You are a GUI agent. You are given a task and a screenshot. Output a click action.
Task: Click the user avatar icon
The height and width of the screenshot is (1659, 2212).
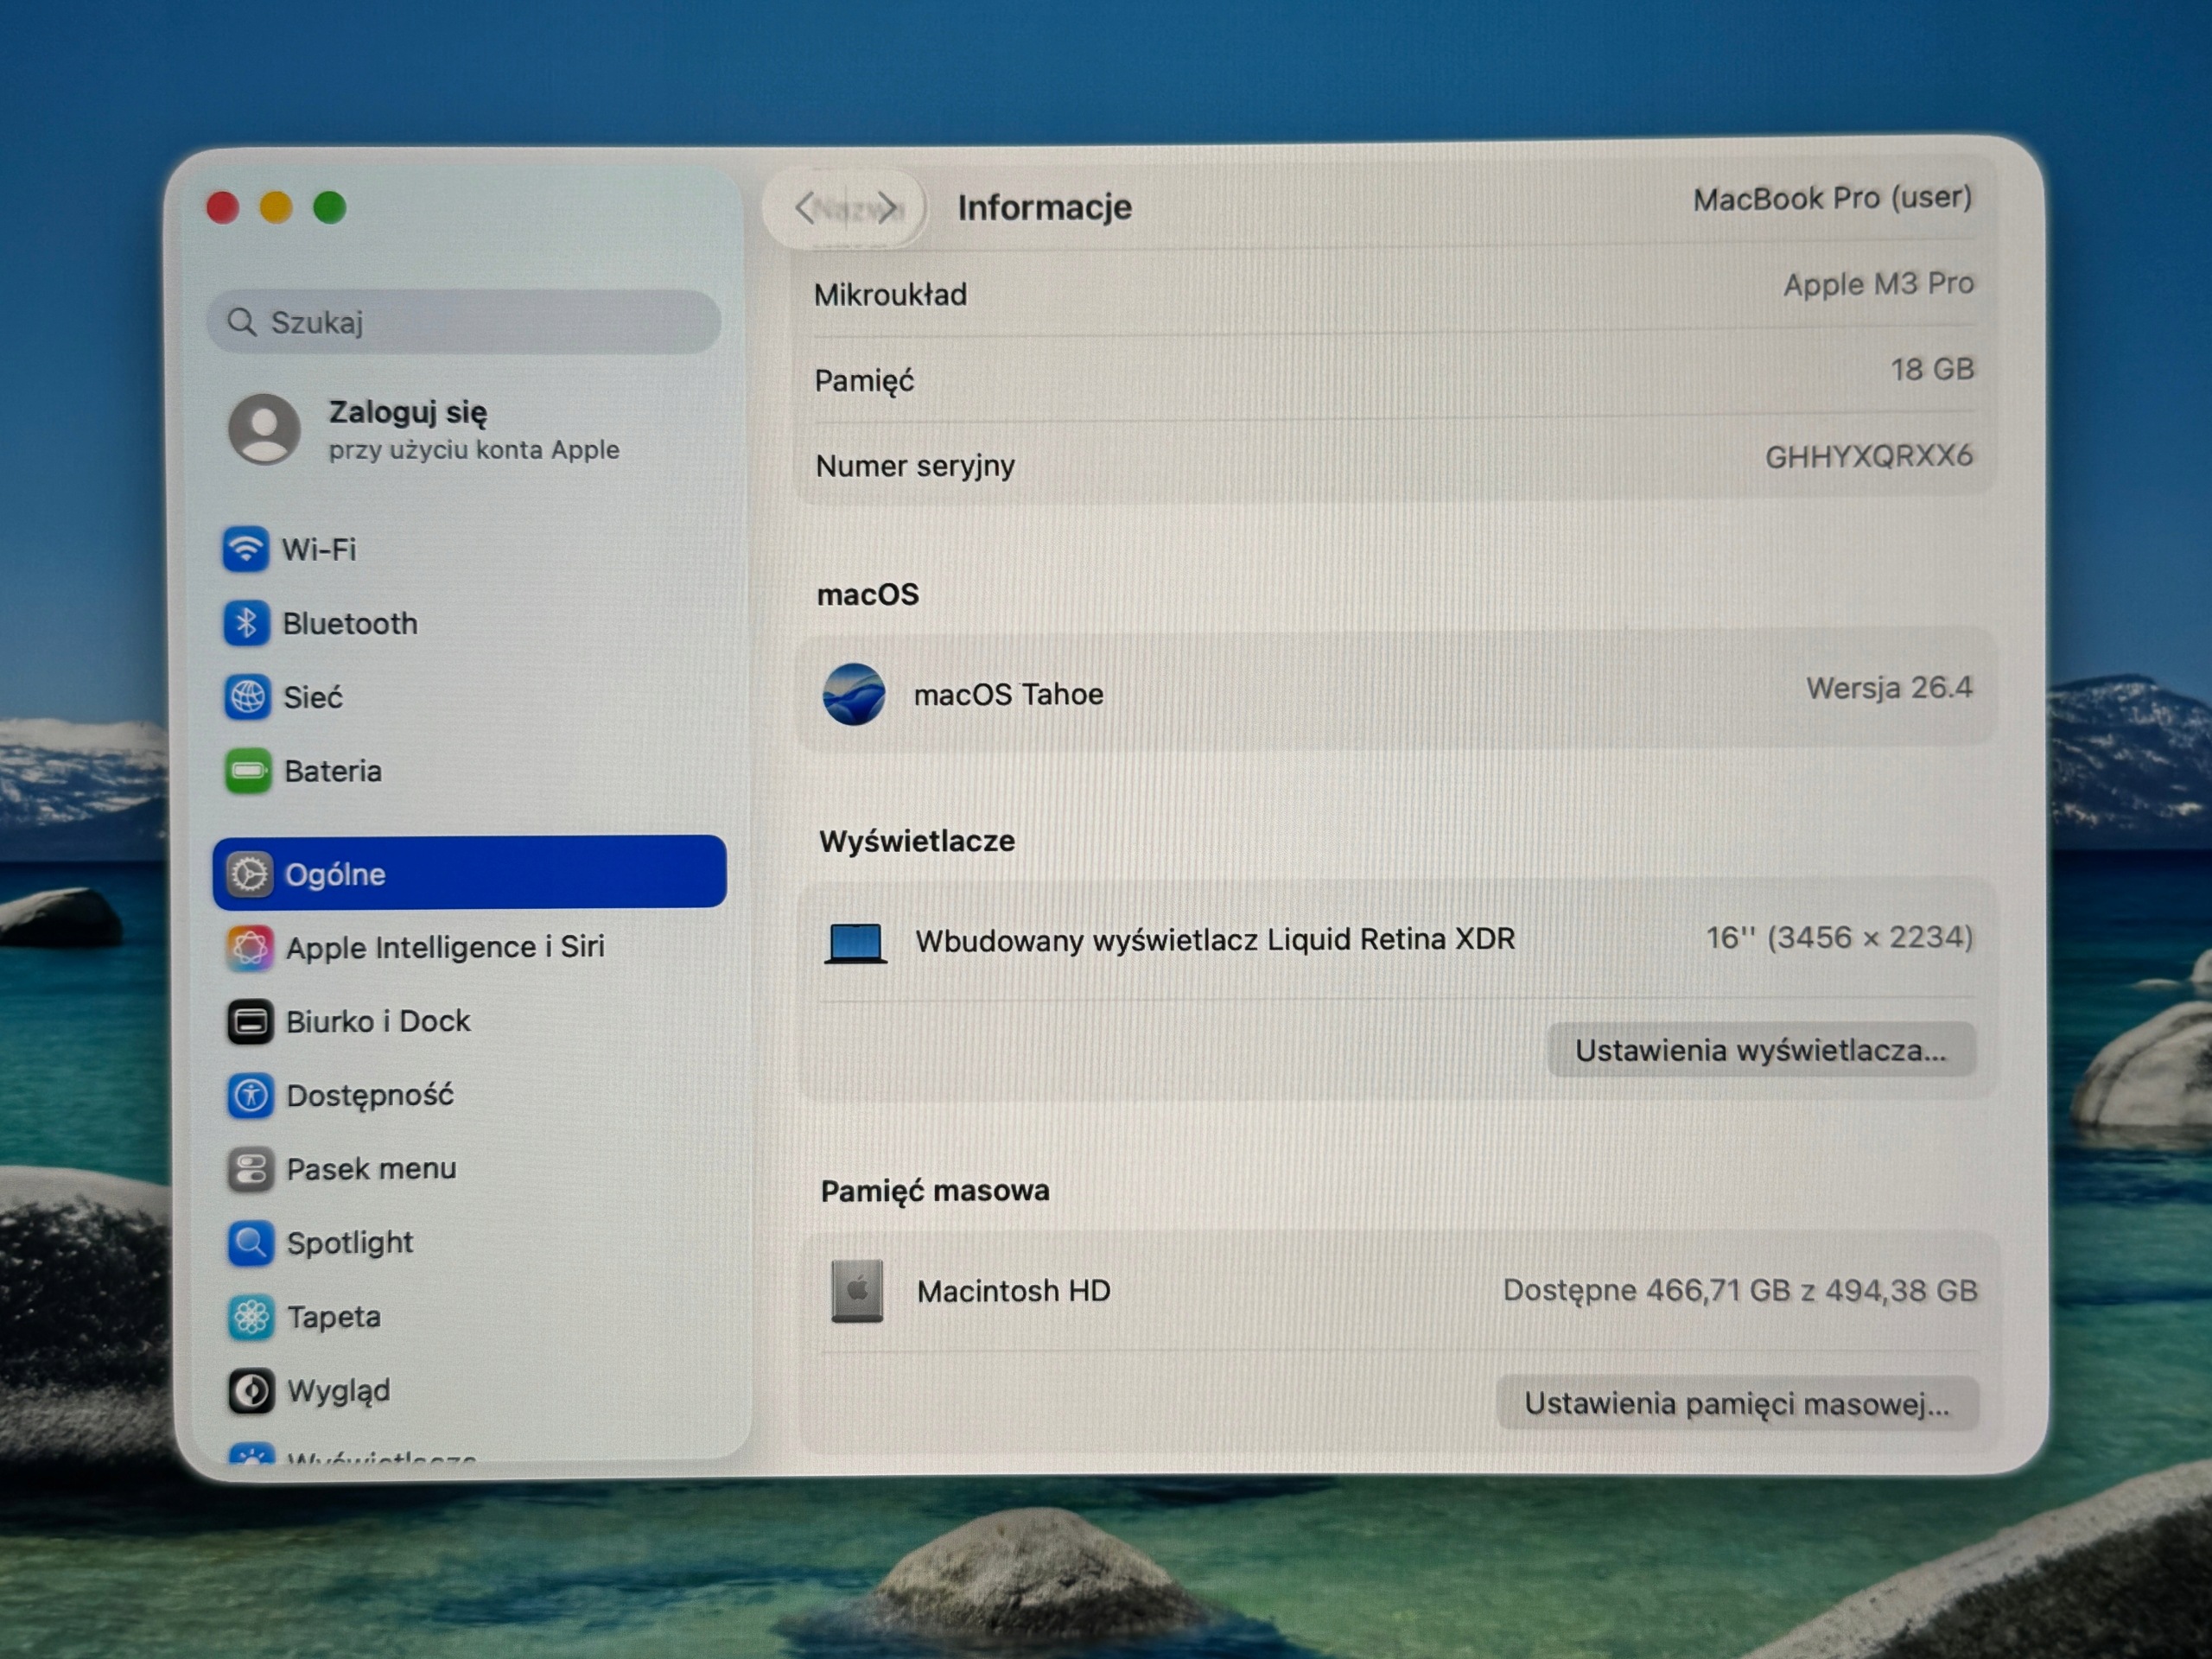click(x=264, y=429)
